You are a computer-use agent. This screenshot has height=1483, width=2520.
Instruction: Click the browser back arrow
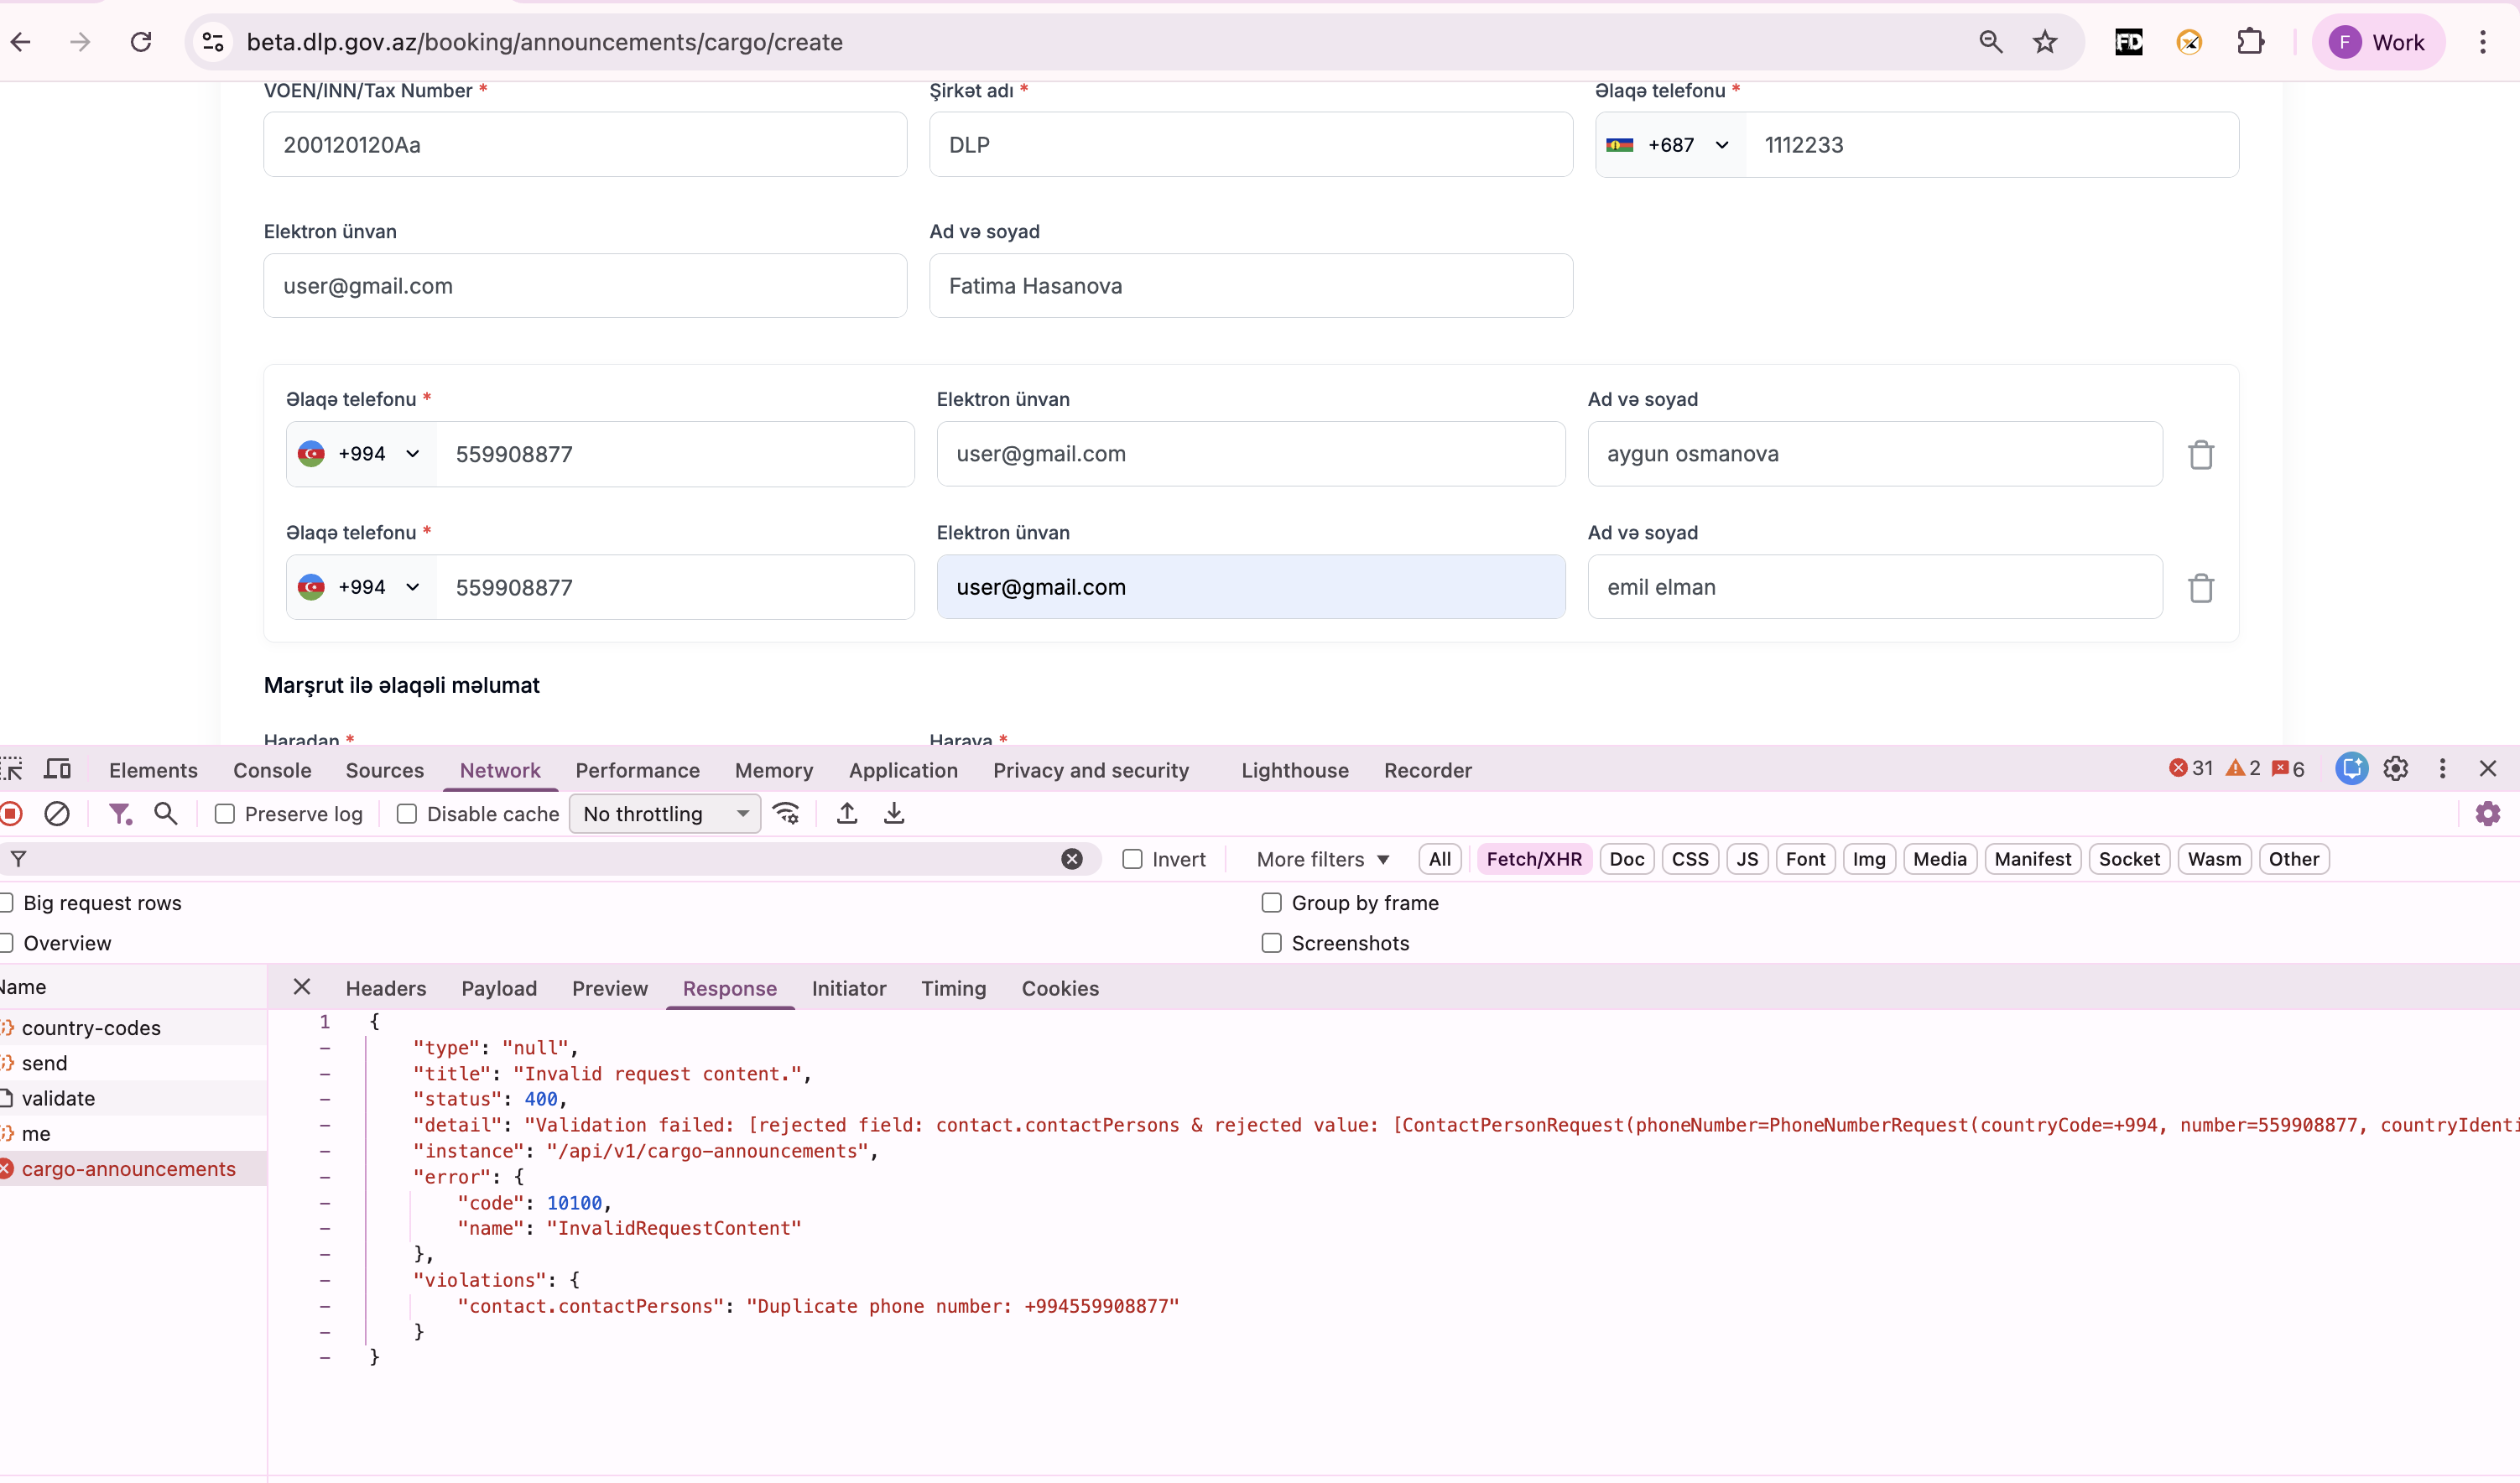(x=21, y=42)
